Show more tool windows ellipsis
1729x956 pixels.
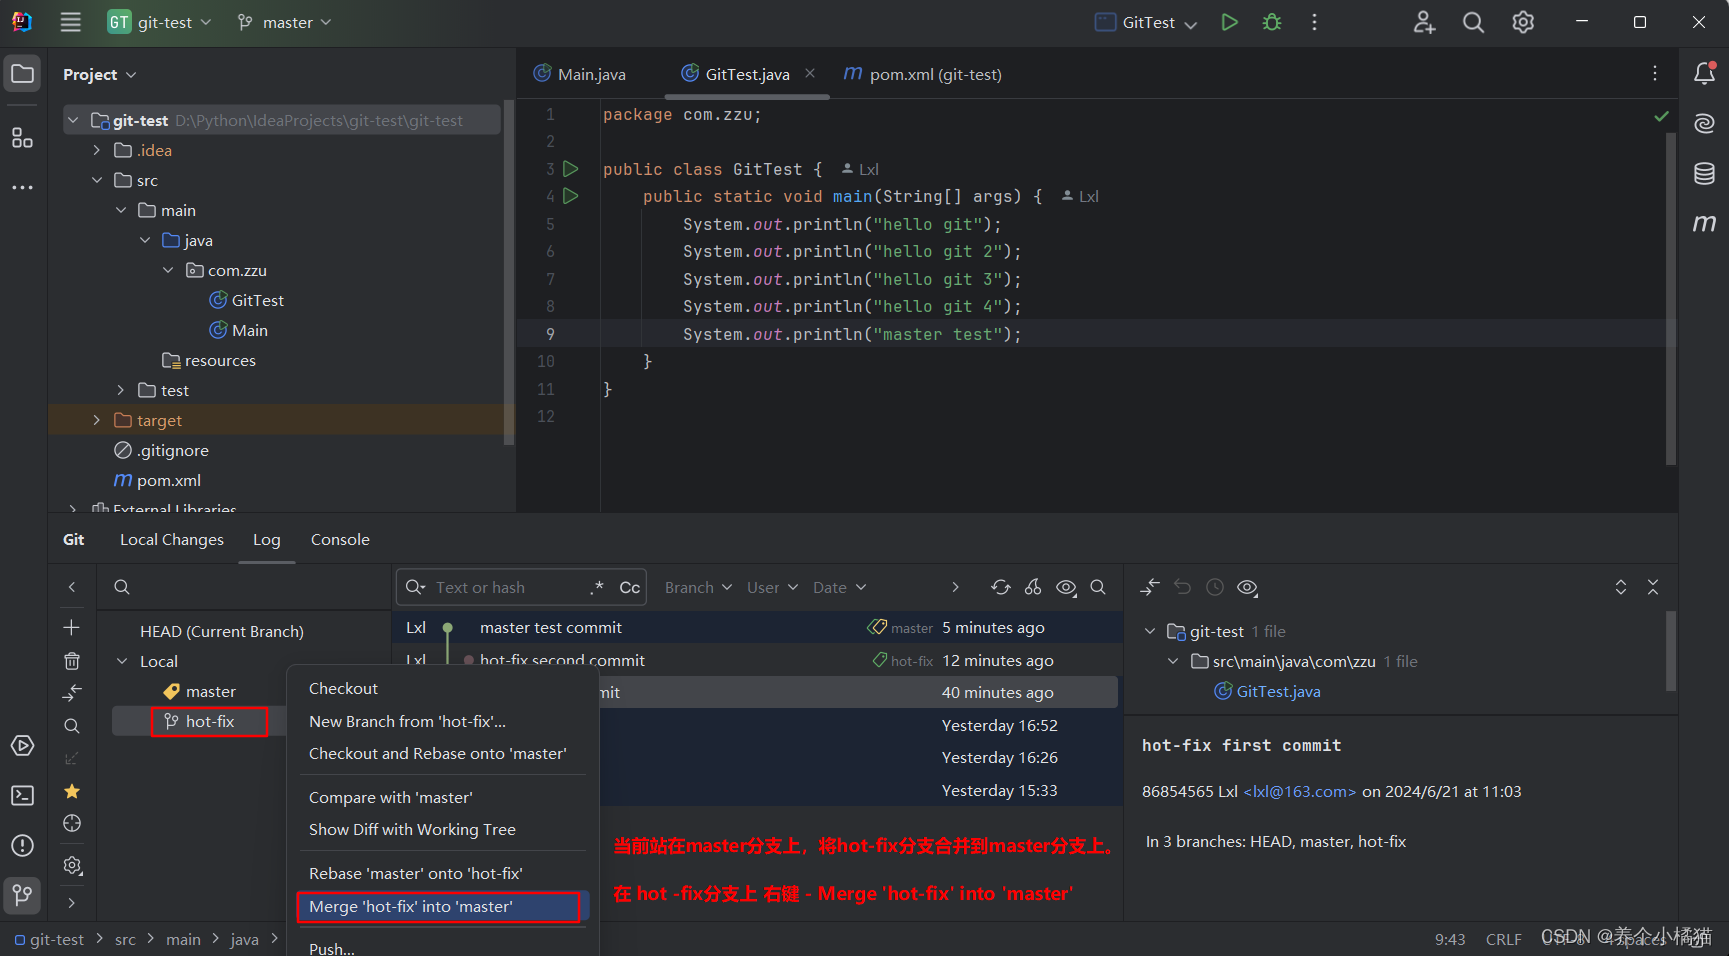22,187
